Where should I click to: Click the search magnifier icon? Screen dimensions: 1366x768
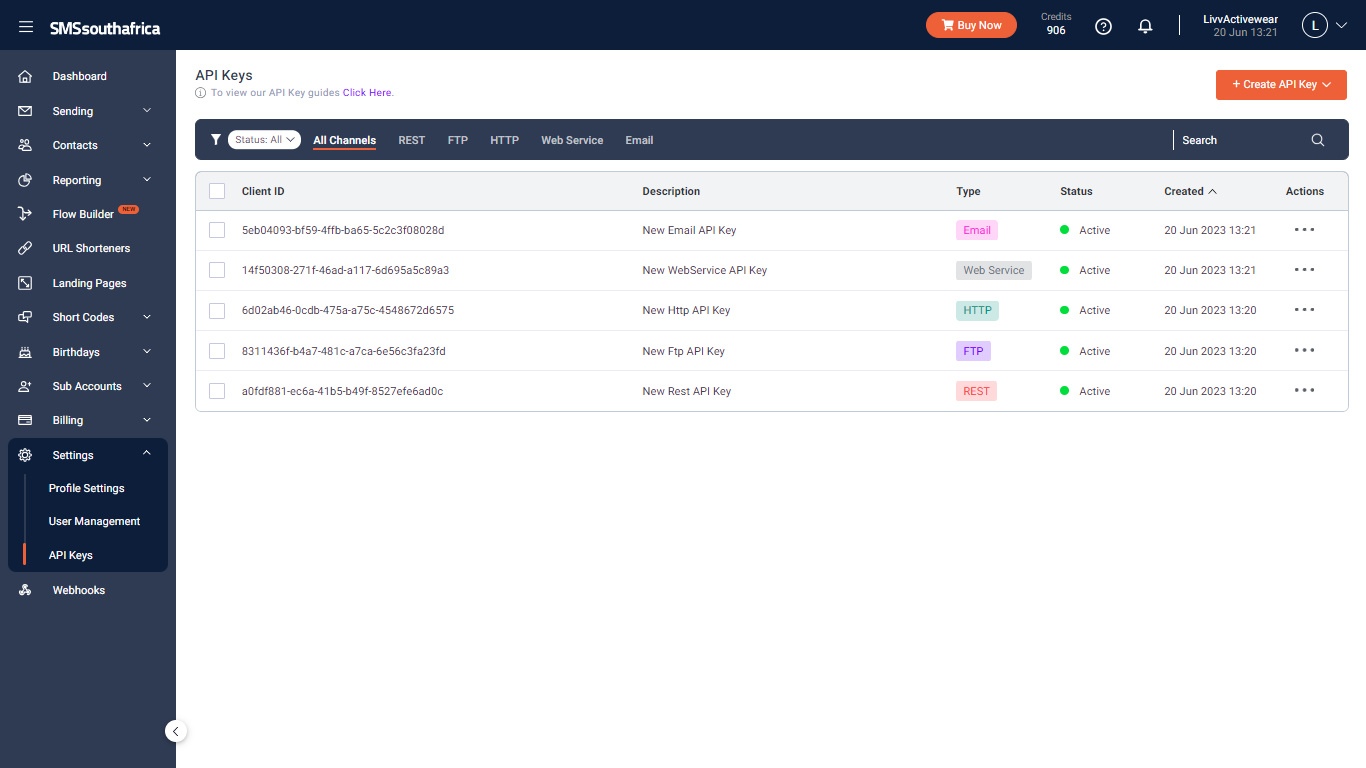[1318, 140]
